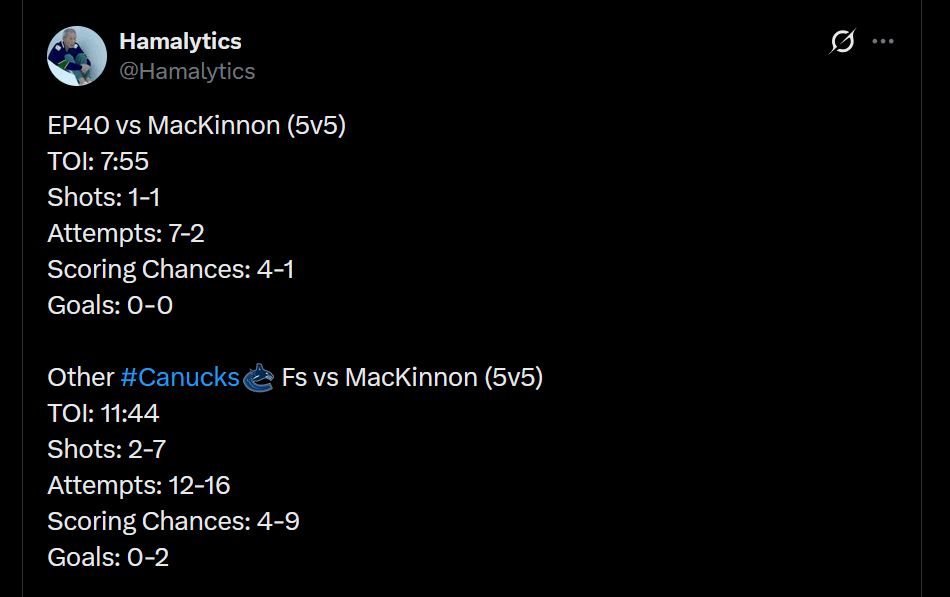Click the Hamalytics profile picture
950x597 pixels.
point(77,56)
